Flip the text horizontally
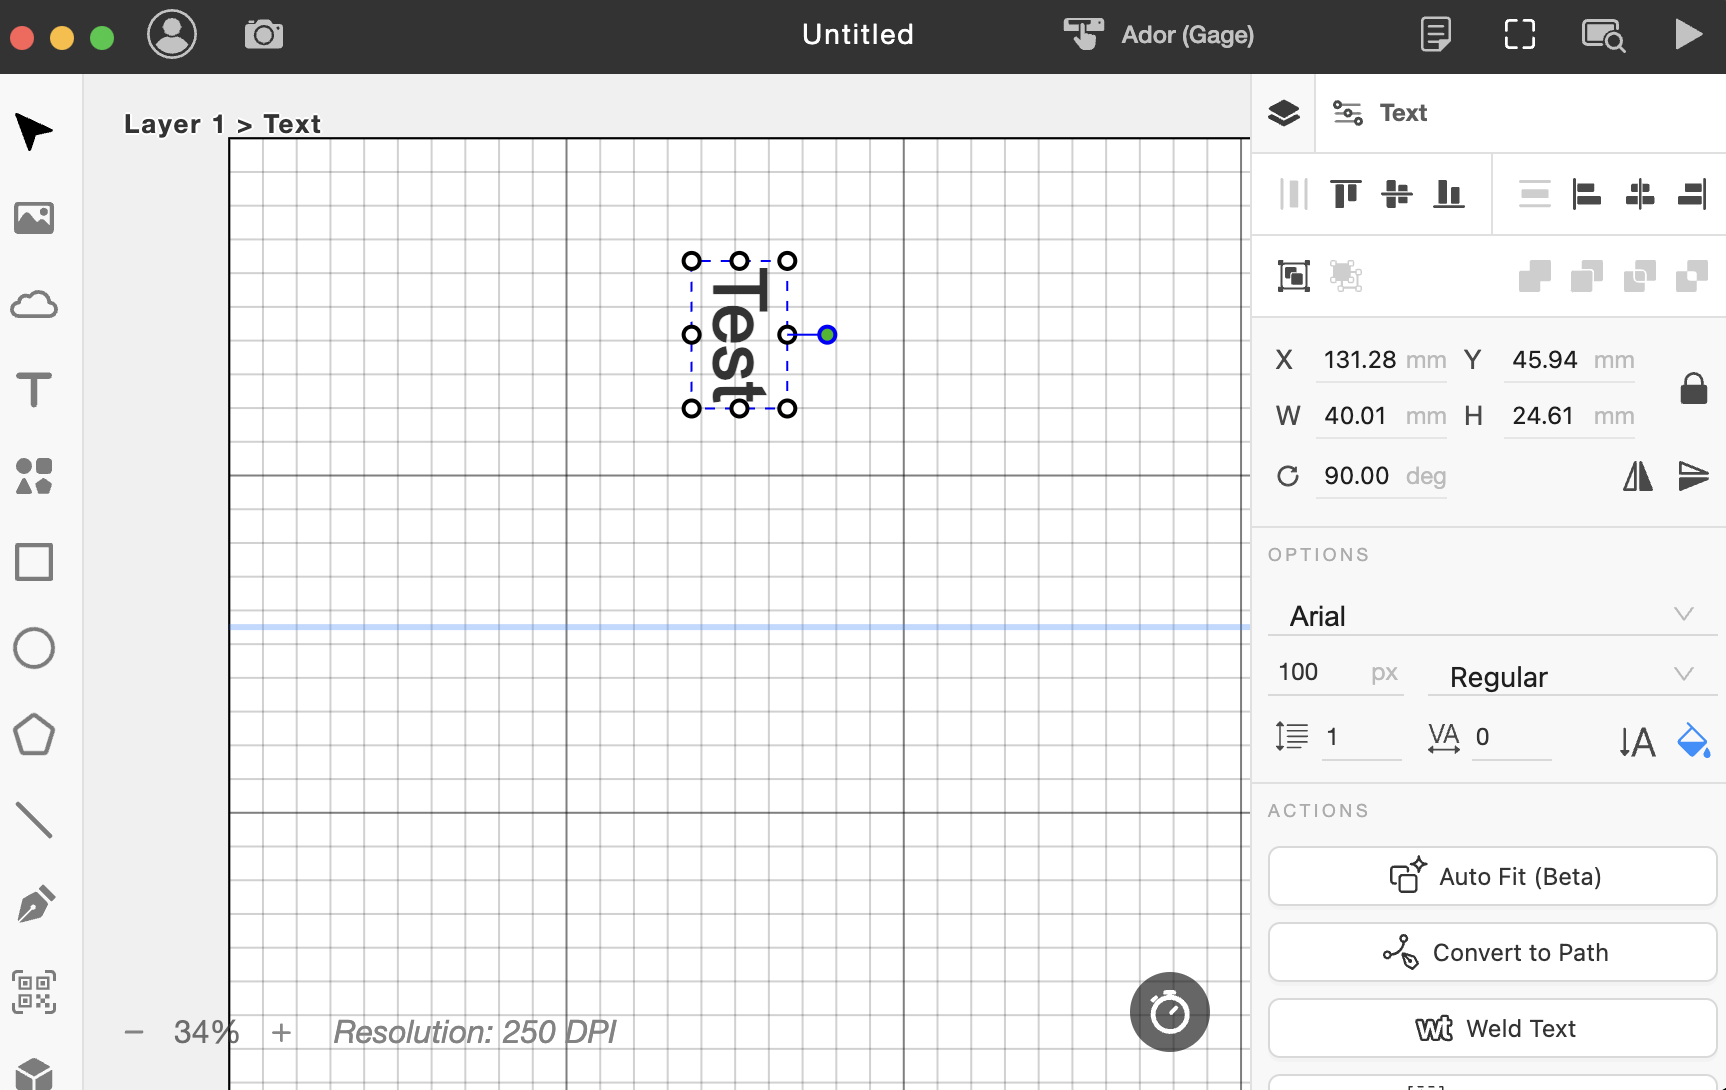 1638,476
